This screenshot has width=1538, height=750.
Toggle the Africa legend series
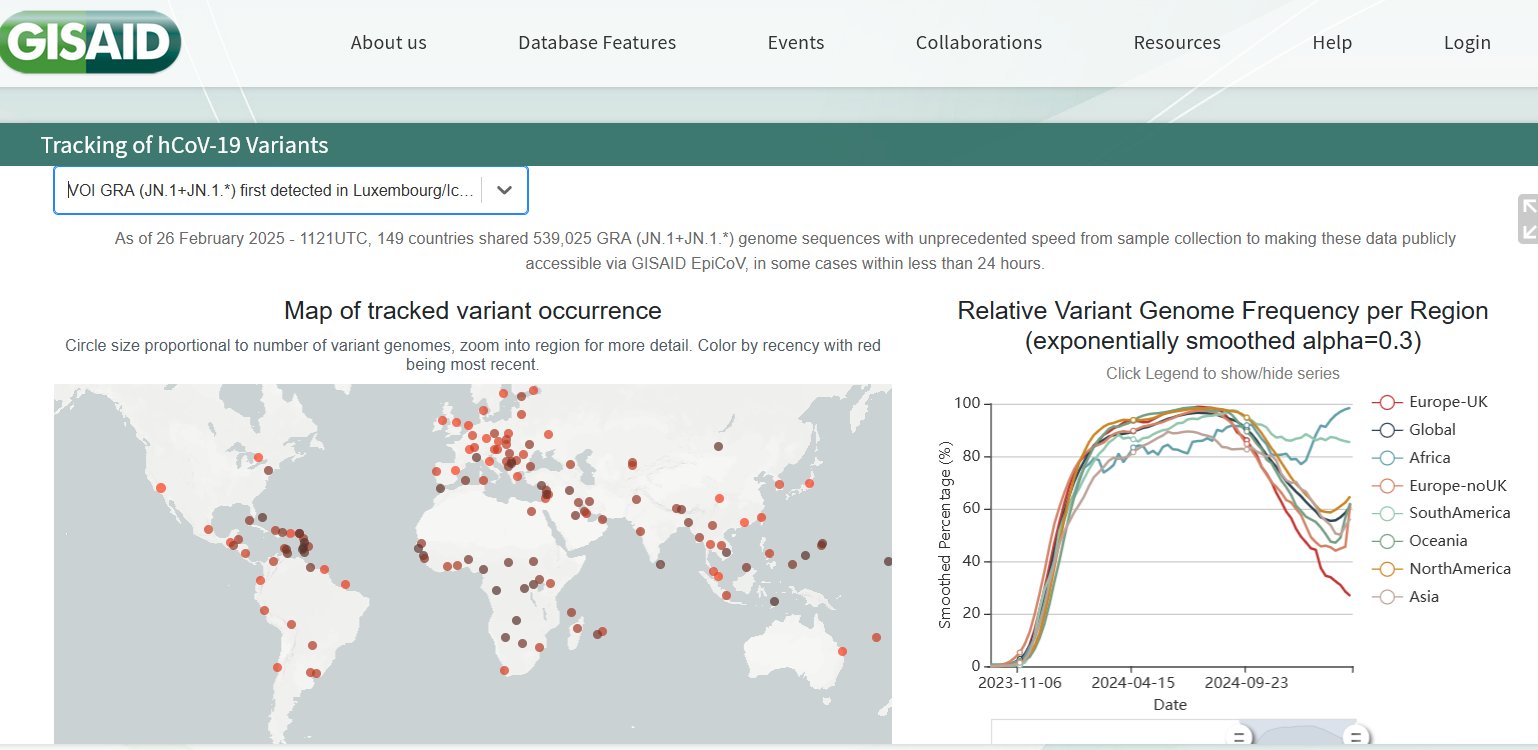(1386, 458)
